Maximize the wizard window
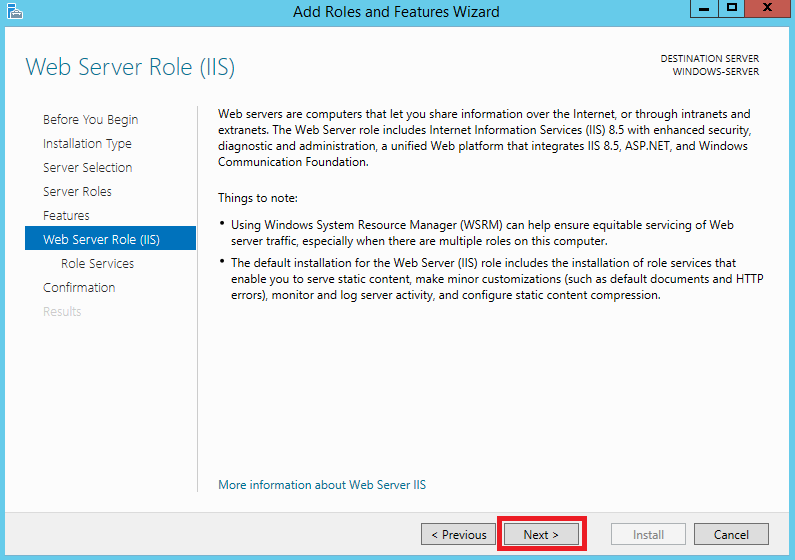The width and height of the screenshot is (795, 560). 732,9
